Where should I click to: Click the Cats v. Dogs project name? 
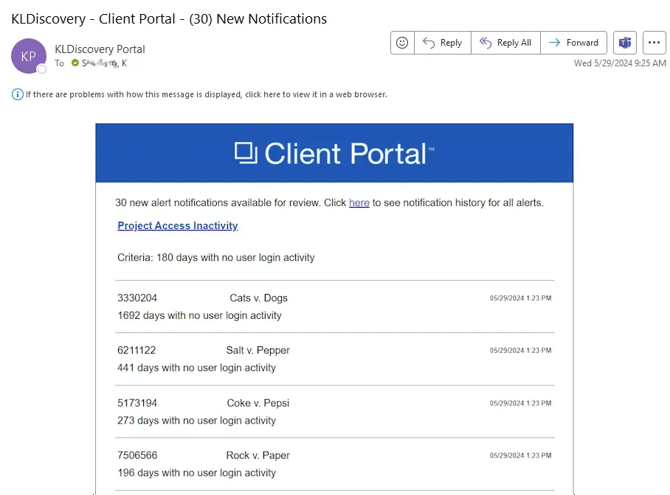259,298
